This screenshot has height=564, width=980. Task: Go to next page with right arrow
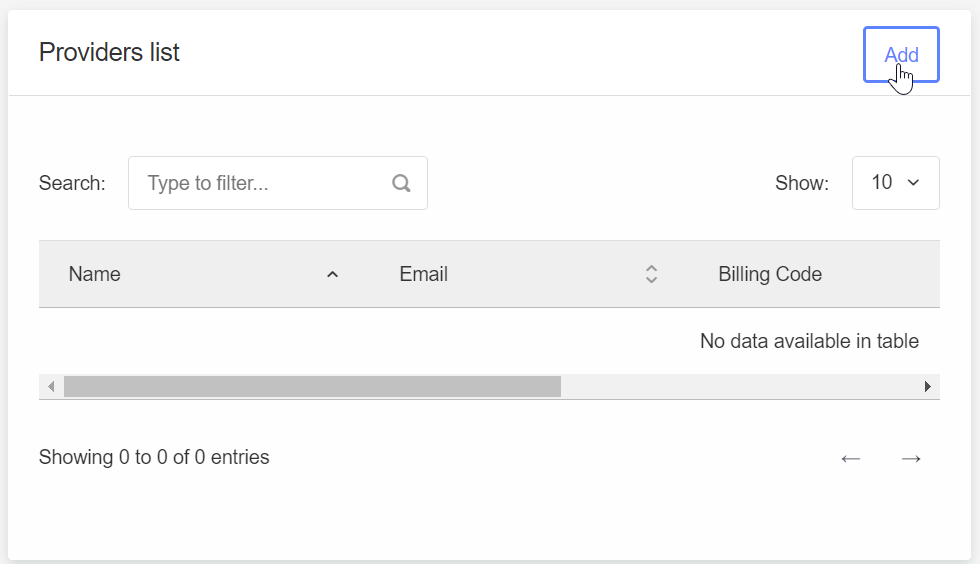[x=911, y=458]
